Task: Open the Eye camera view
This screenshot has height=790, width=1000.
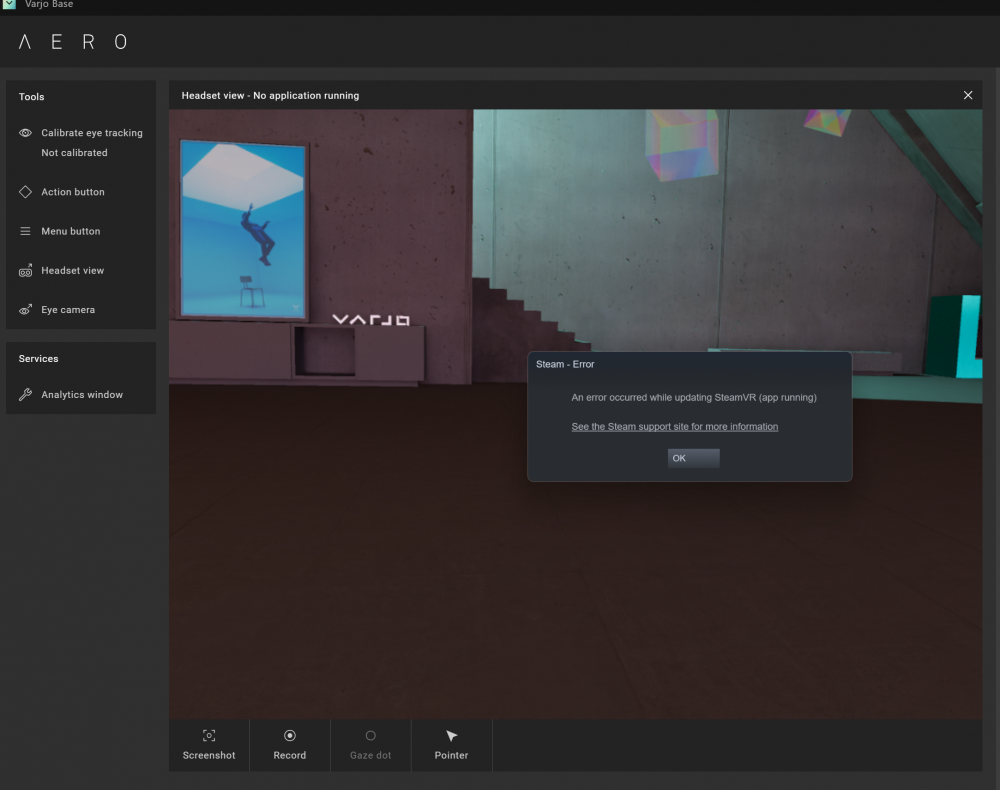Action: [x=66, y=309]
